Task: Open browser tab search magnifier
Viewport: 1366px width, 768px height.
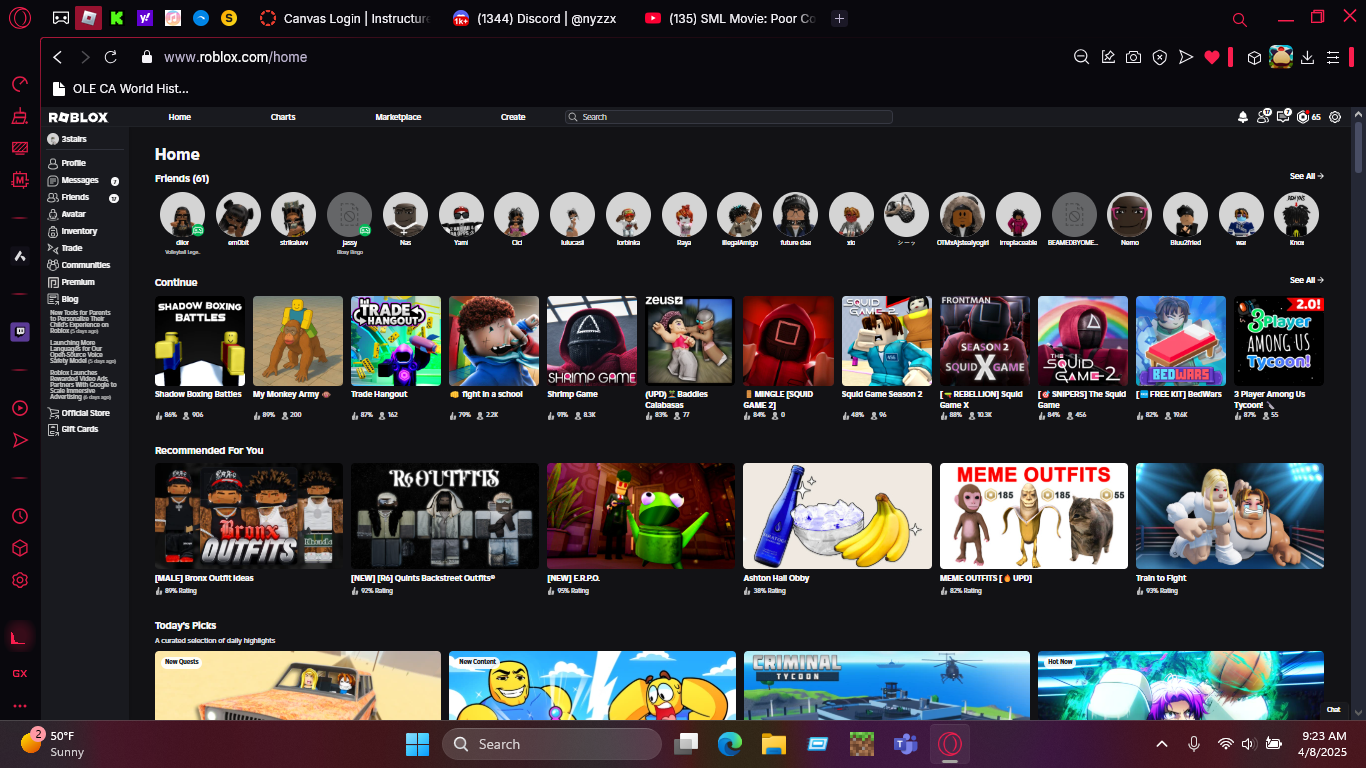Action: (1240, 18)
